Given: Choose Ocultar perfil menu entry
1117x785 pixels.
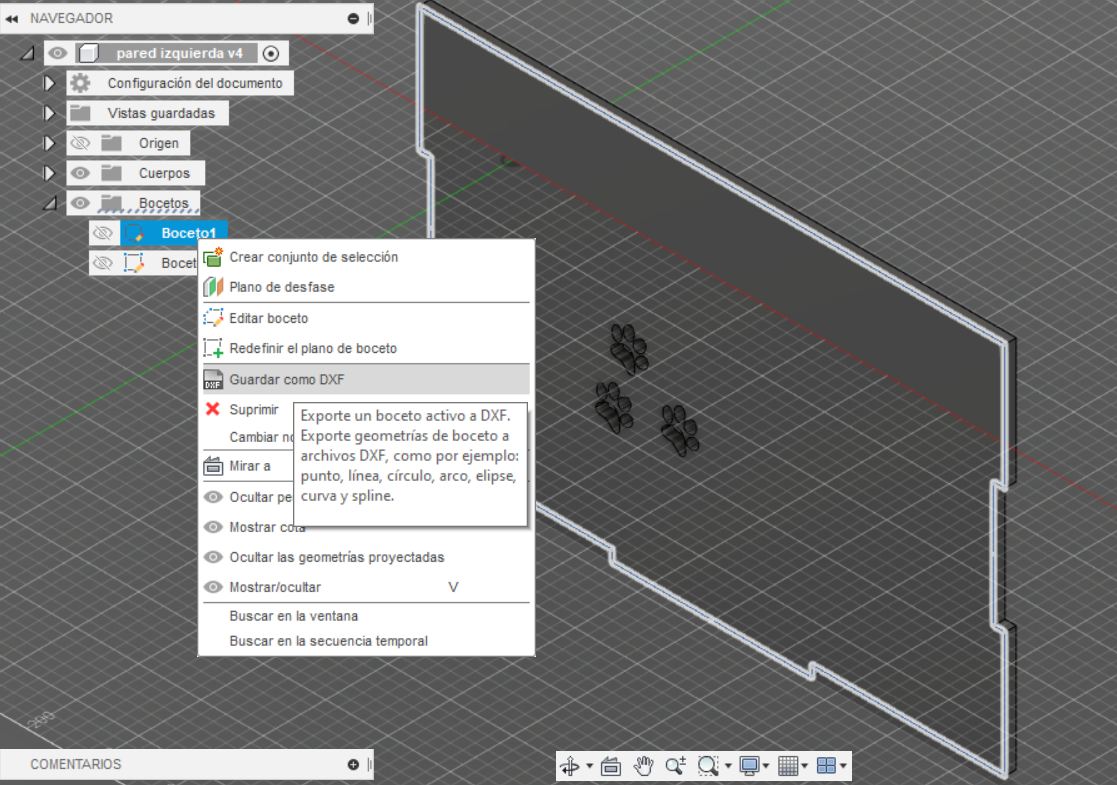Looking at the screenshot, I should (248, 497).
